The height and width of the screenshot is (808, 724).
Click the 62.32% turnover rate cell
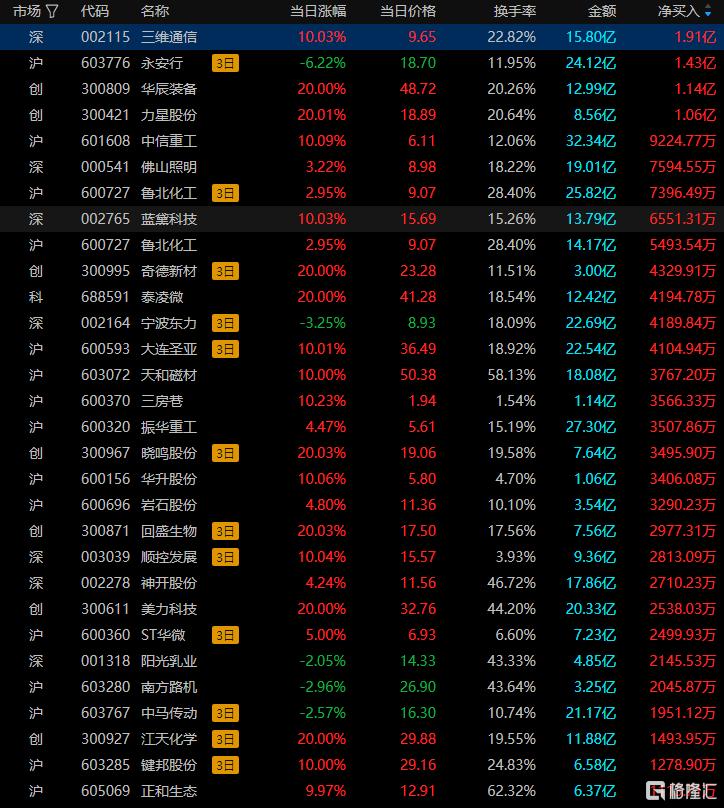[512, 791]
